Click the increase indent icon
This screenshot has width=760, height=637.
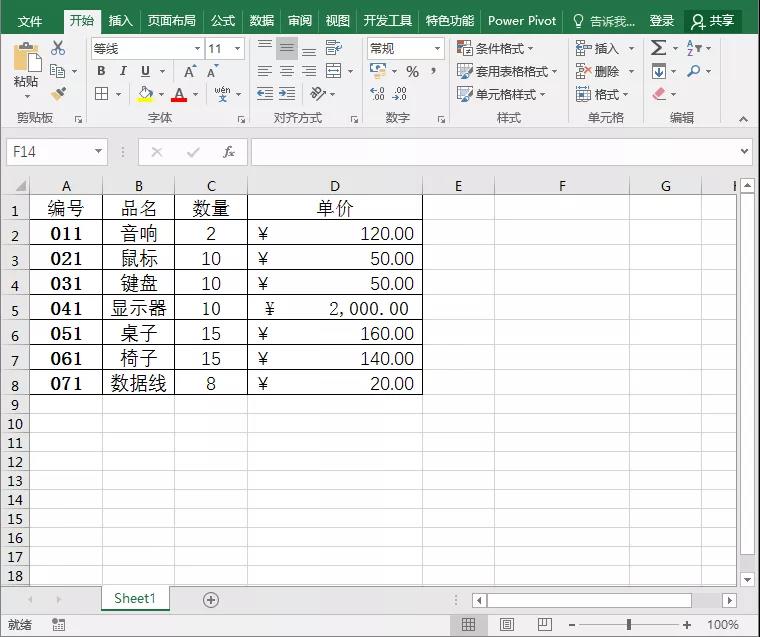coord(287,93)
